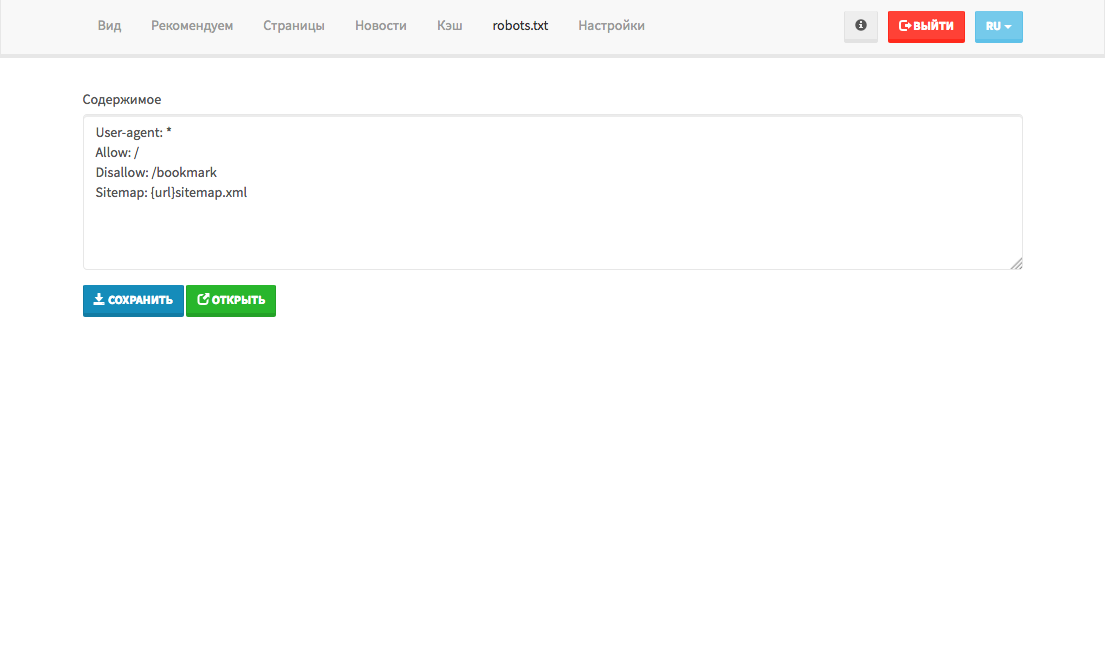Open the Вид tab
Screen dimensions: 1105x657
click(x=110, y=26)
